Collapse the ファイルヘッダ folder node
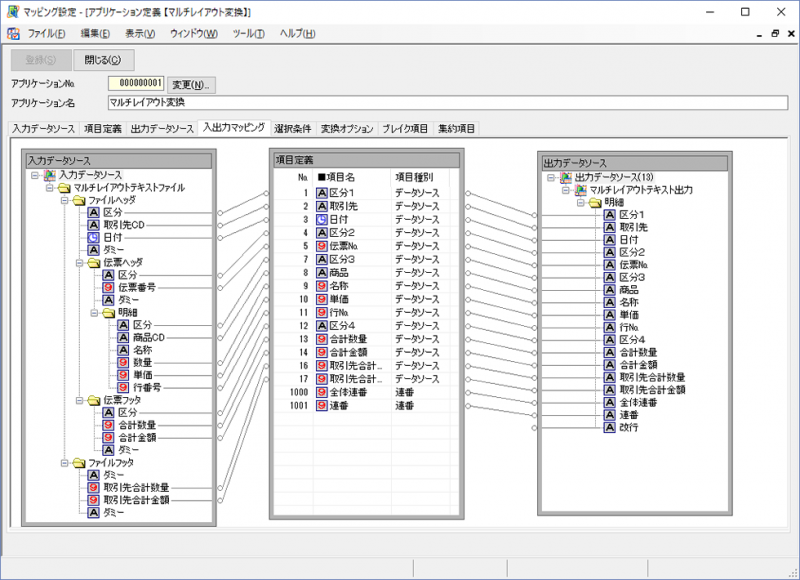800x580 pixels. pos(65,200)
